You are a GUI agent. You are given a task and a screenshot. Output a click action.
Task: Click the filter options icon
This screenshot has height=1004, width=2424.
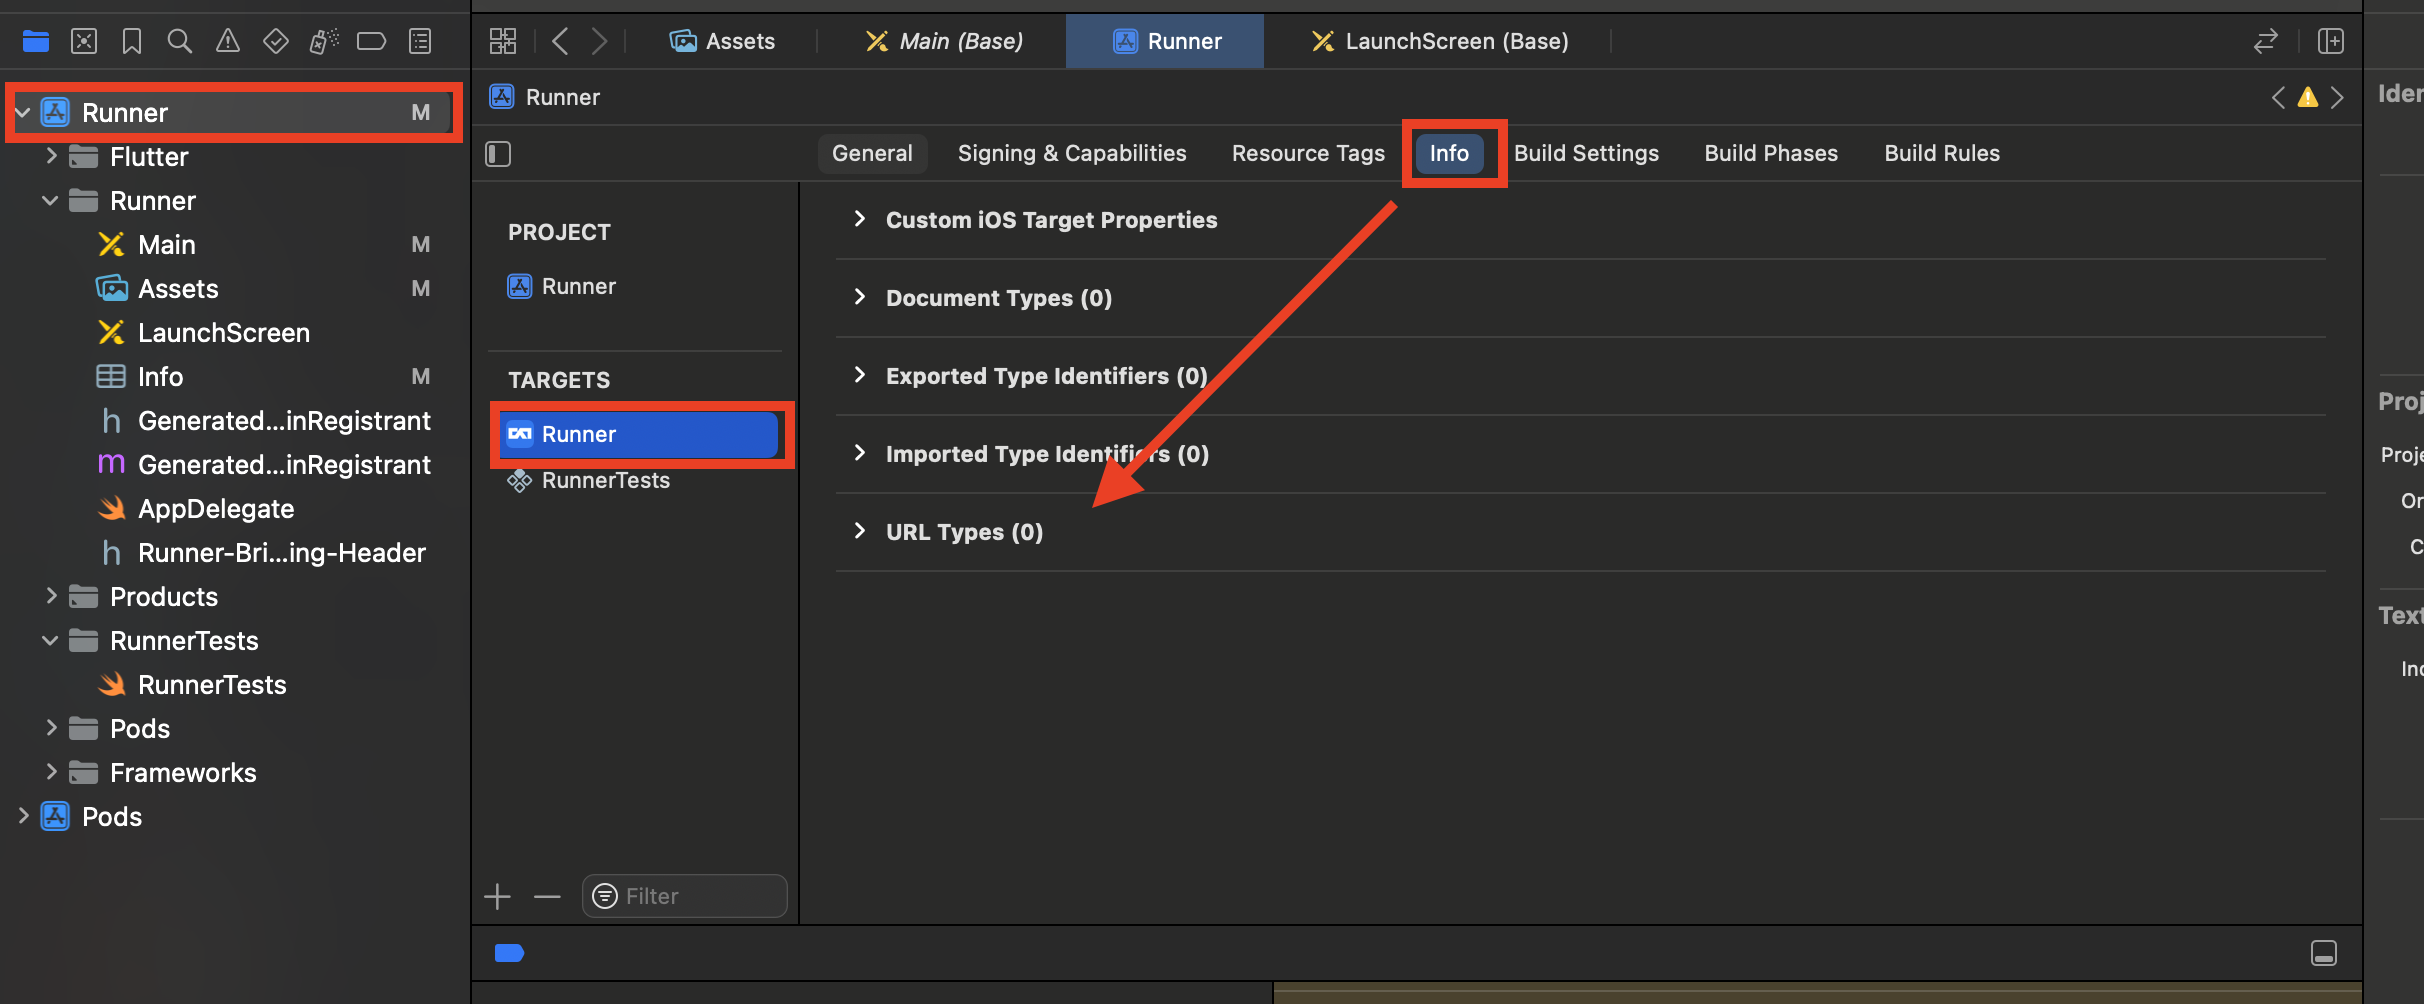click(x=605, y=896)
